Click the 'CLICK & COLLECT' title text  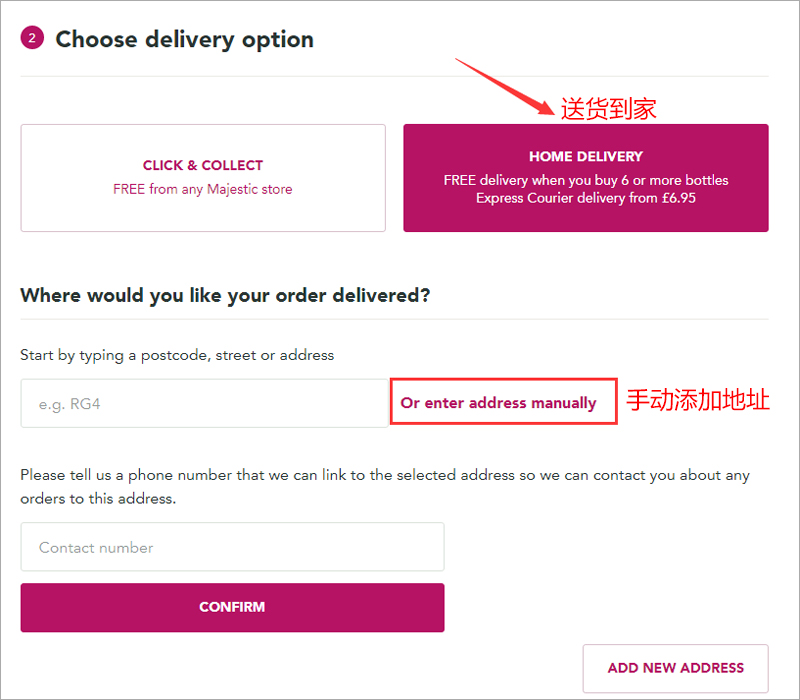coord(203,165)
